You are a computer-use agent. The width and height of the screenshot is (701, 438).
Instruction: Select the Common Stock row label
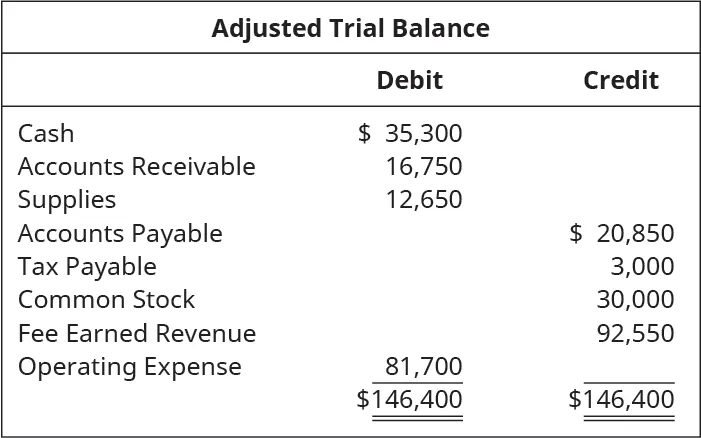pos(106,300)
